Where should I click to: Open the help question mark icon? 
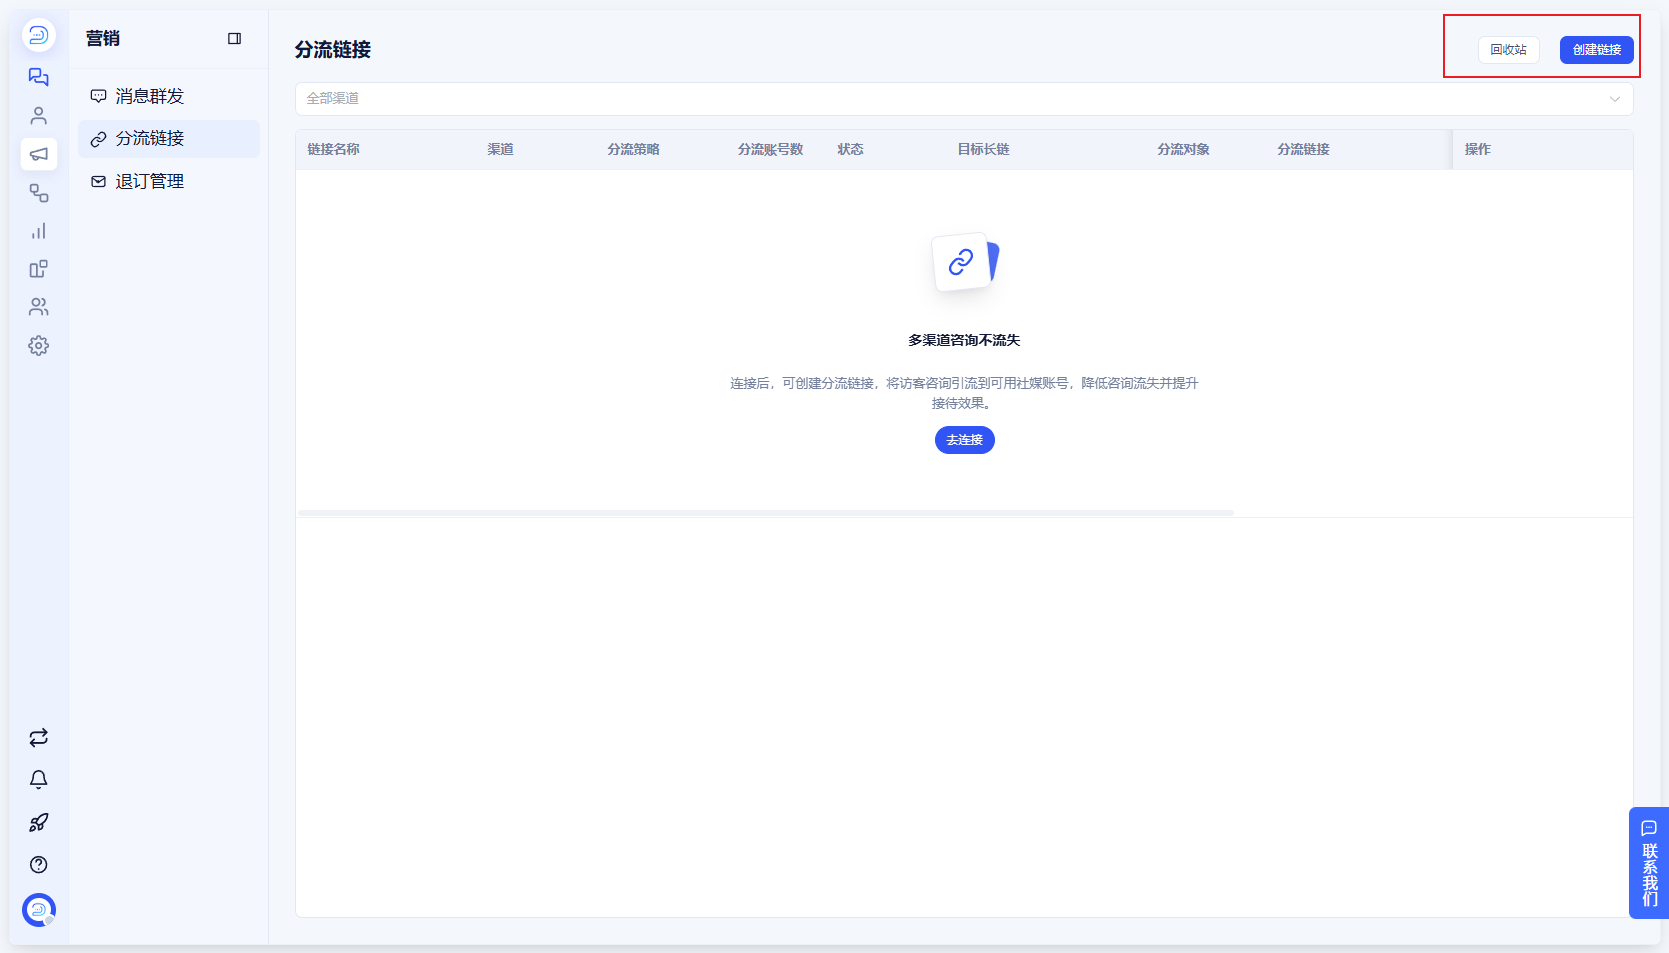(38, 864)
